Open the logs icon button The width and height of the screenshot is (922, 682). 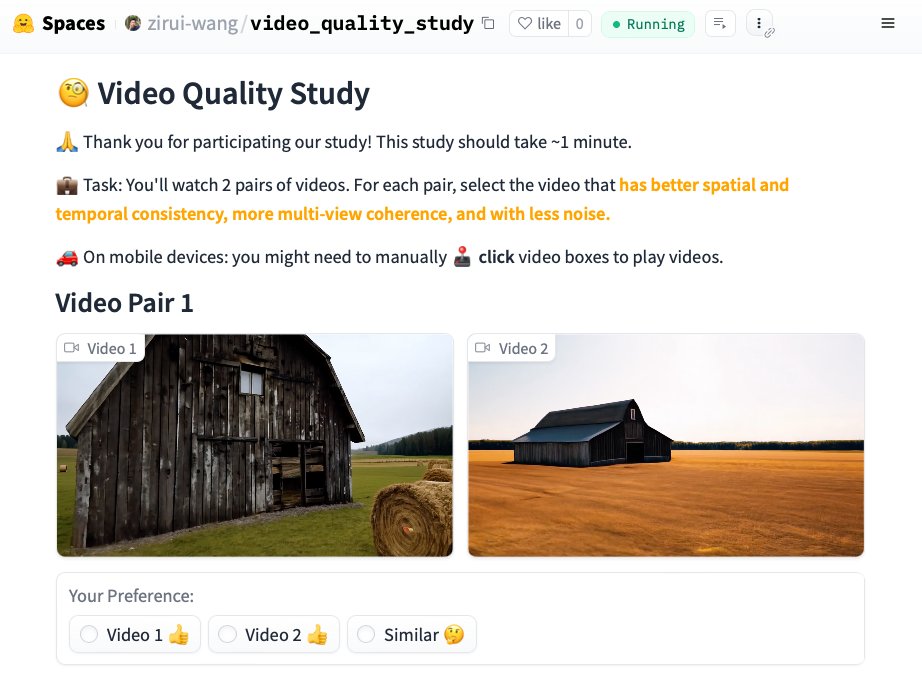720,24
